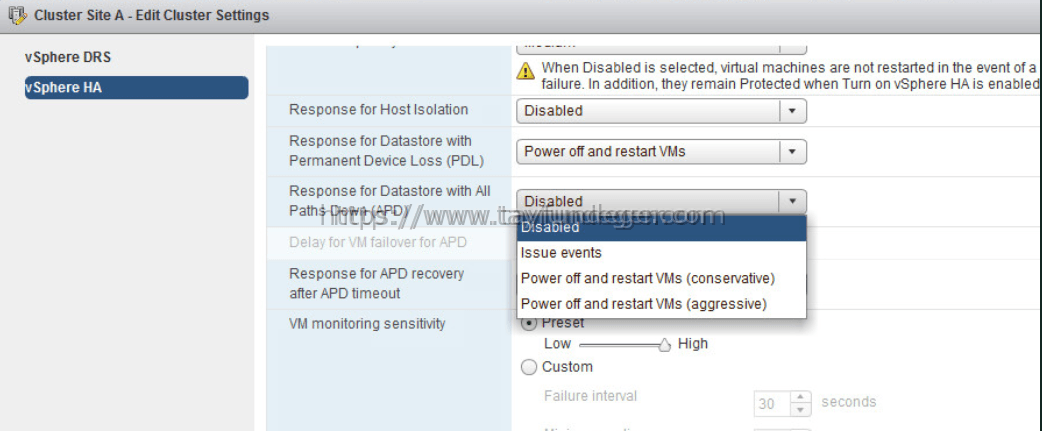Select the Custom monitoring sensitivity radio
The image size is (1042, 431).
tap(529, 367)
